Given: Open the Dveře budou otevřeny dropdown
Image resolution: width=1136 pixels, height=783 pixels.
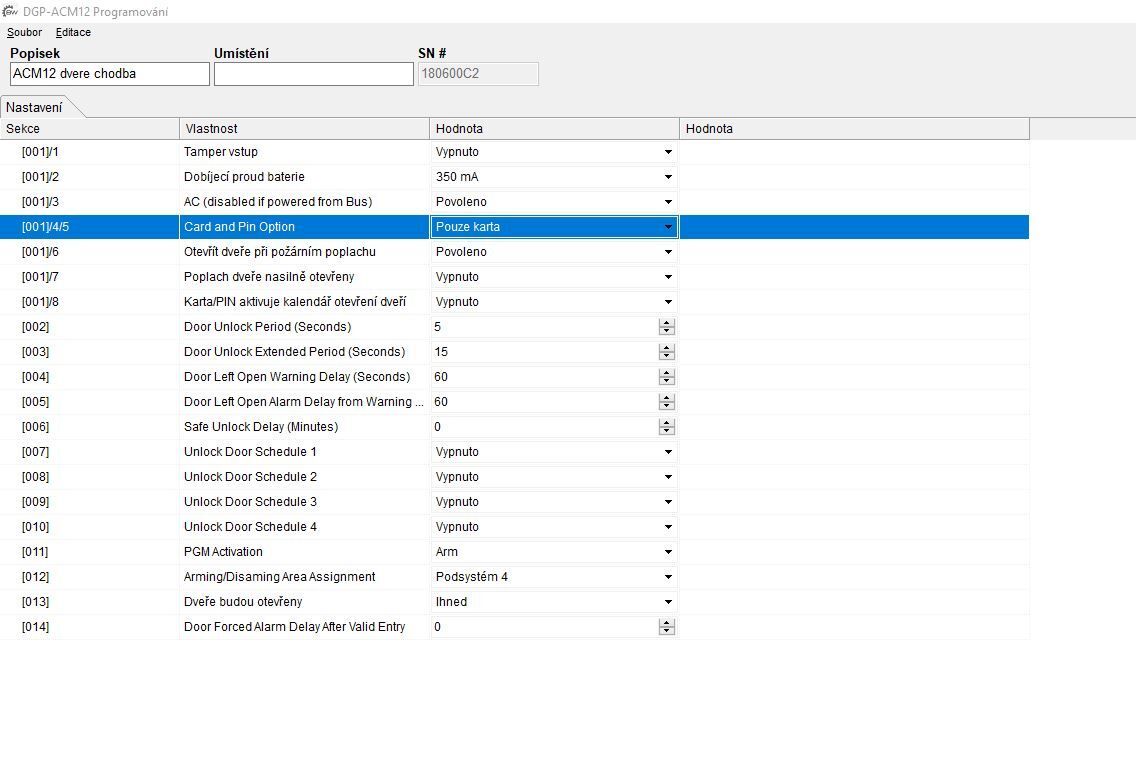Looking at the screenshot, I should 668,602.
